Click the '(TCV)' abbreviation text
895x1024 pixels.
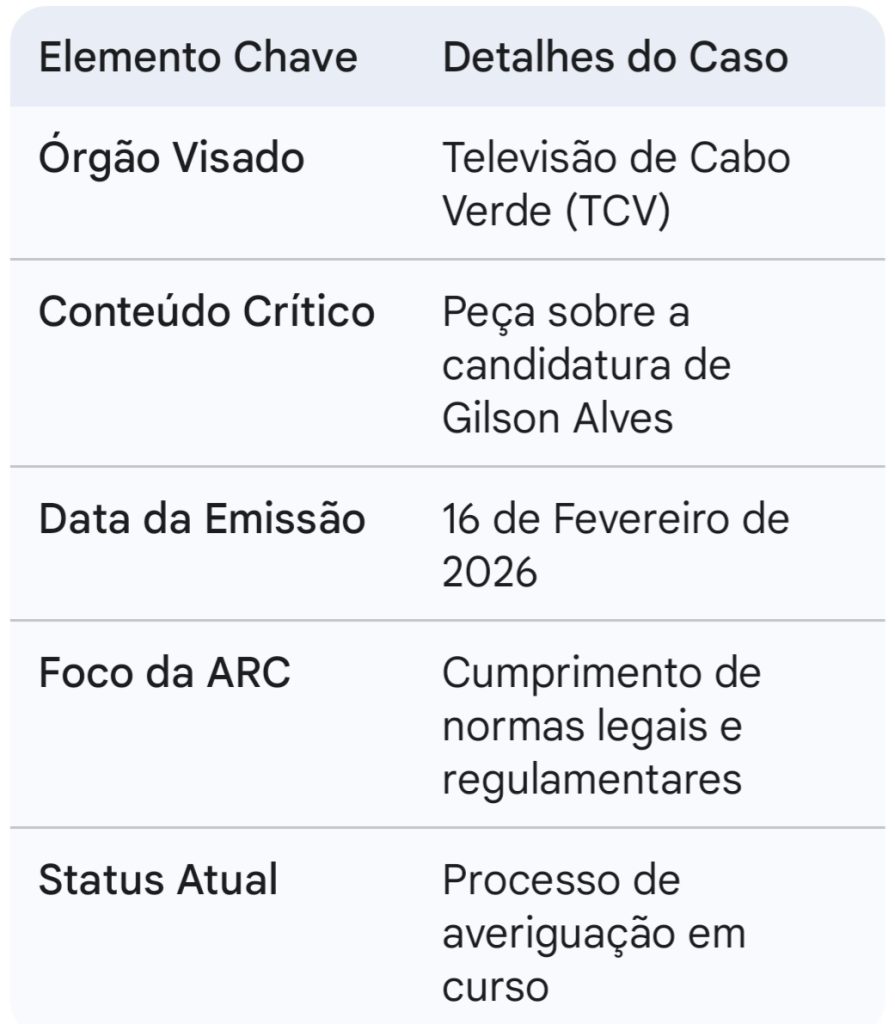[x=618, y=212]
